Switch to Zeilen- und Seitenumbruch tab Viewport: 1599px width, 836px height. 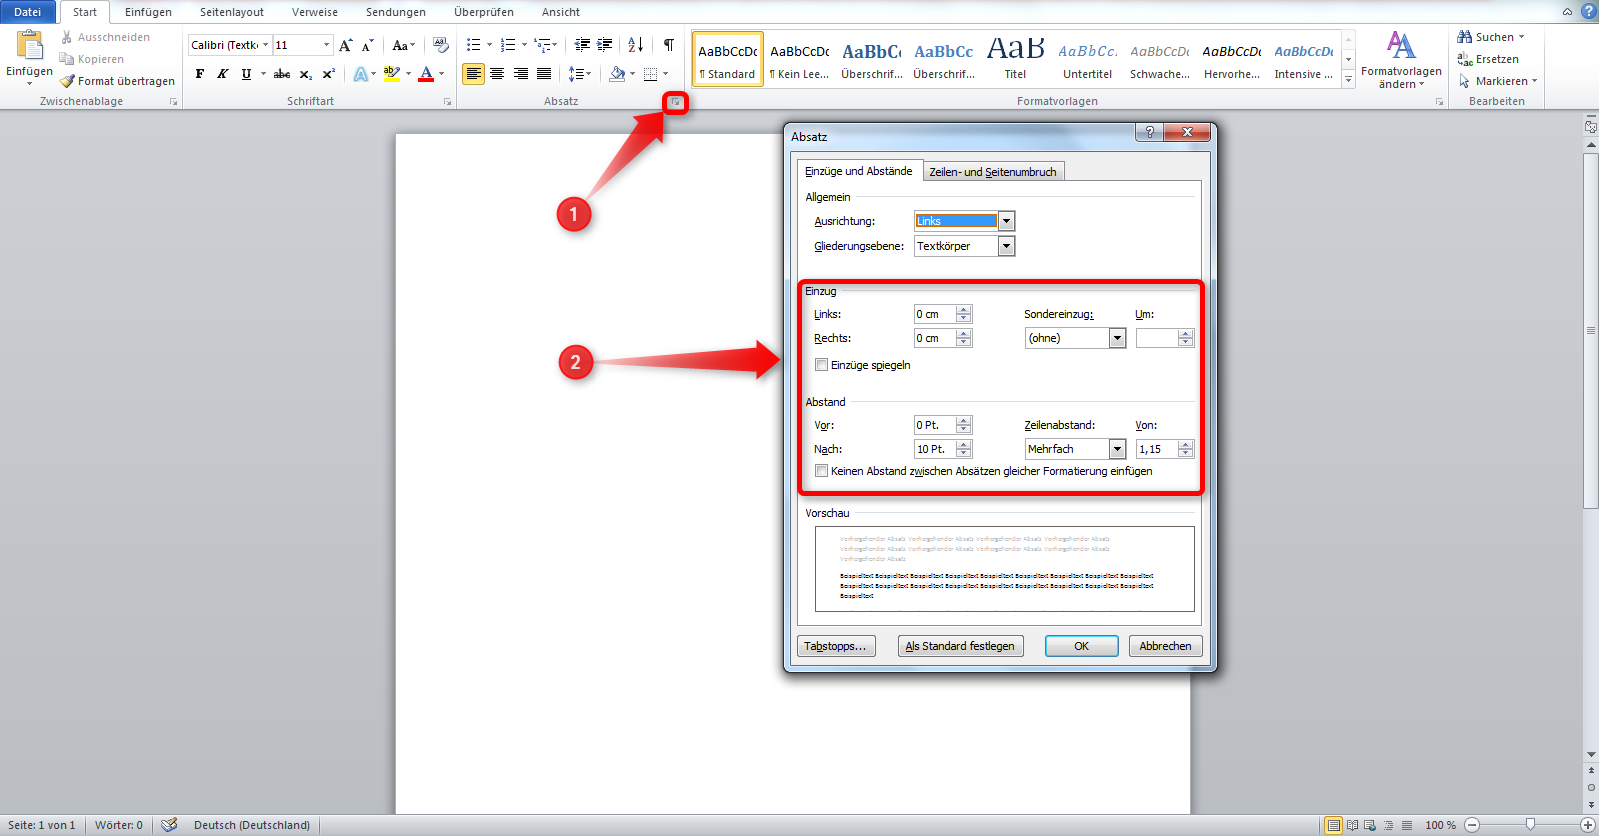pos(993,172)
